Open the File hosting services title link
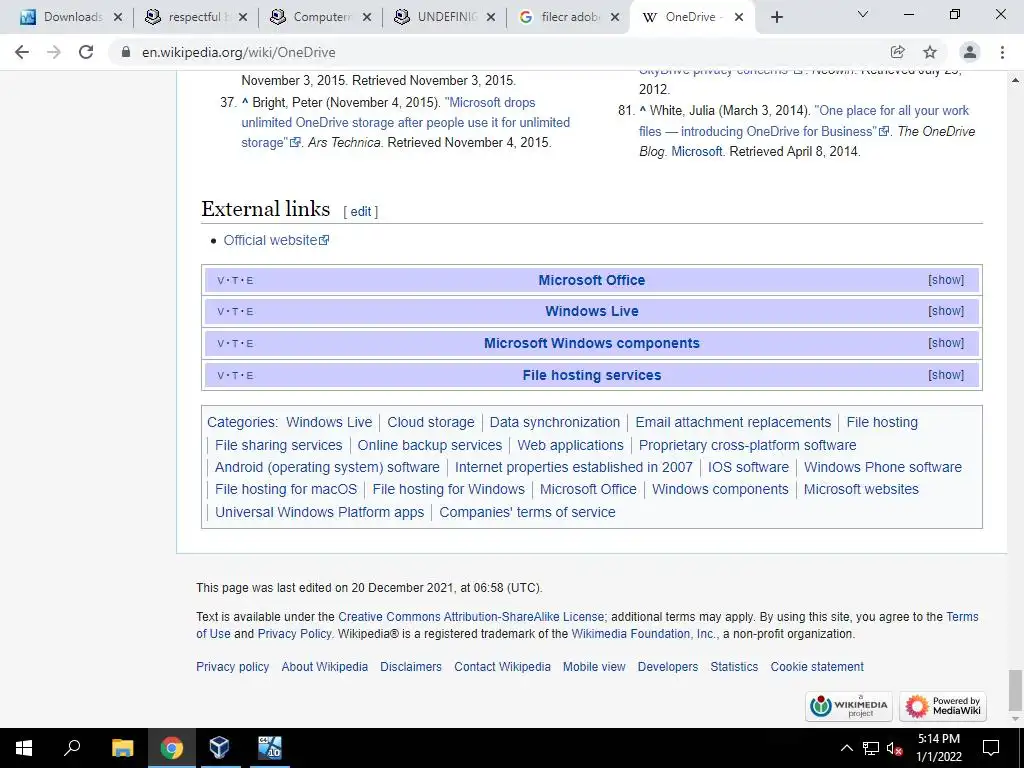 592,376
